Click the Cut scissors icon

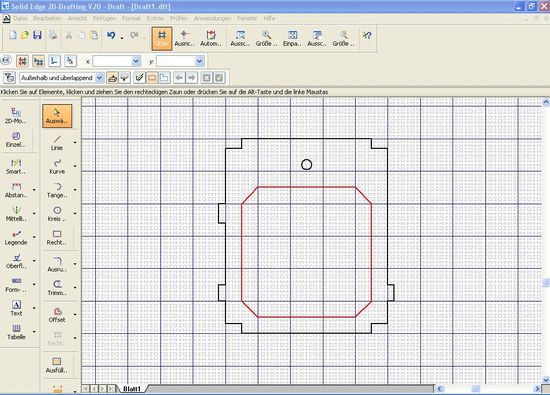69,35
